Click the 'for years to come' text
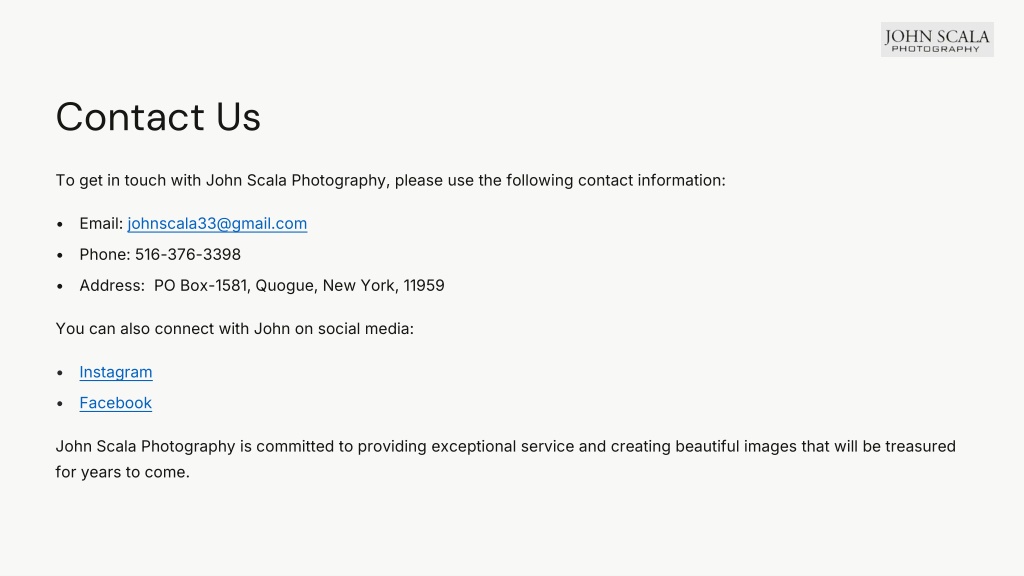This screenshot has width=1024, height=576. tap(123, 472)
